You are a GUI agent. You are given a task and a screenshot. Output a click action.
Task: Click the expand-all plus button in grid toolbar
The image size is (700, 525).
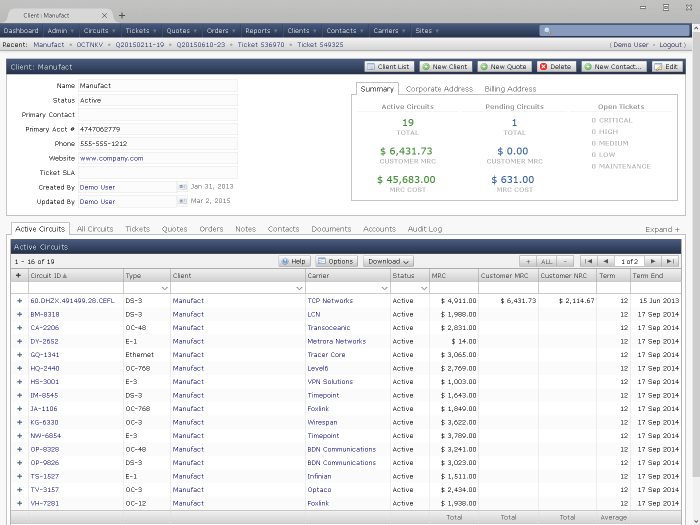528,261
